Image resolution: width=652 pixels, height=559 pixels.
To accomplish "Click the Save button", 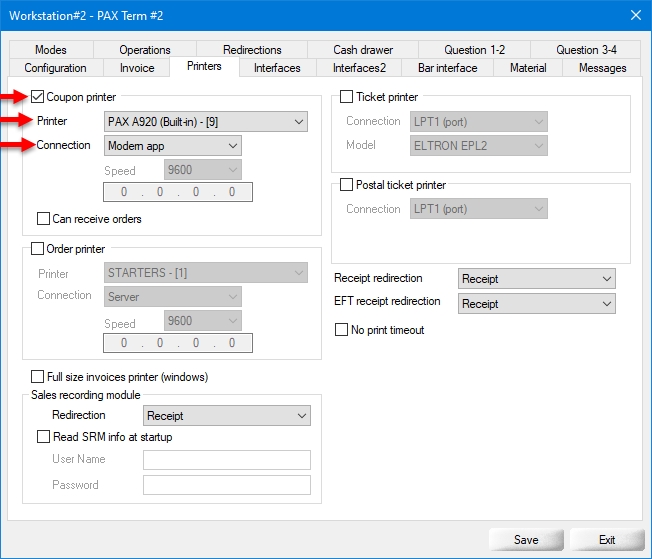I will (x=525, y=539).
